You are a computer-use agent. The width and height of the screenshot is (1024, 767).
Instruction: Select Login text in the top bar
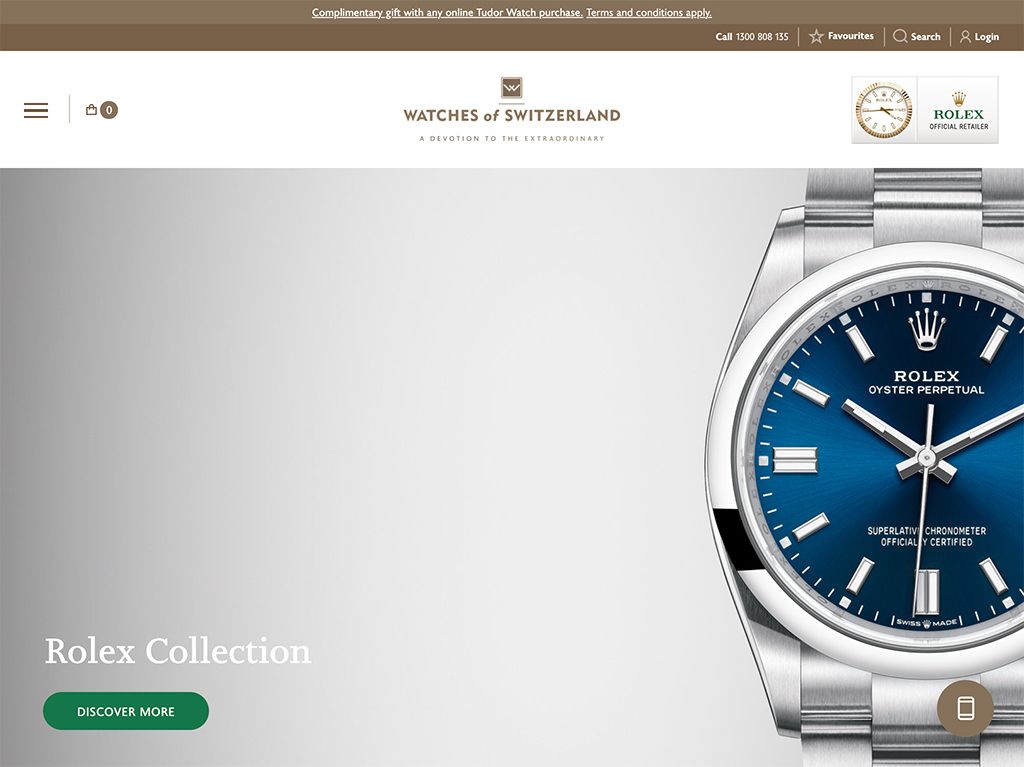click(x=987, y=37)
